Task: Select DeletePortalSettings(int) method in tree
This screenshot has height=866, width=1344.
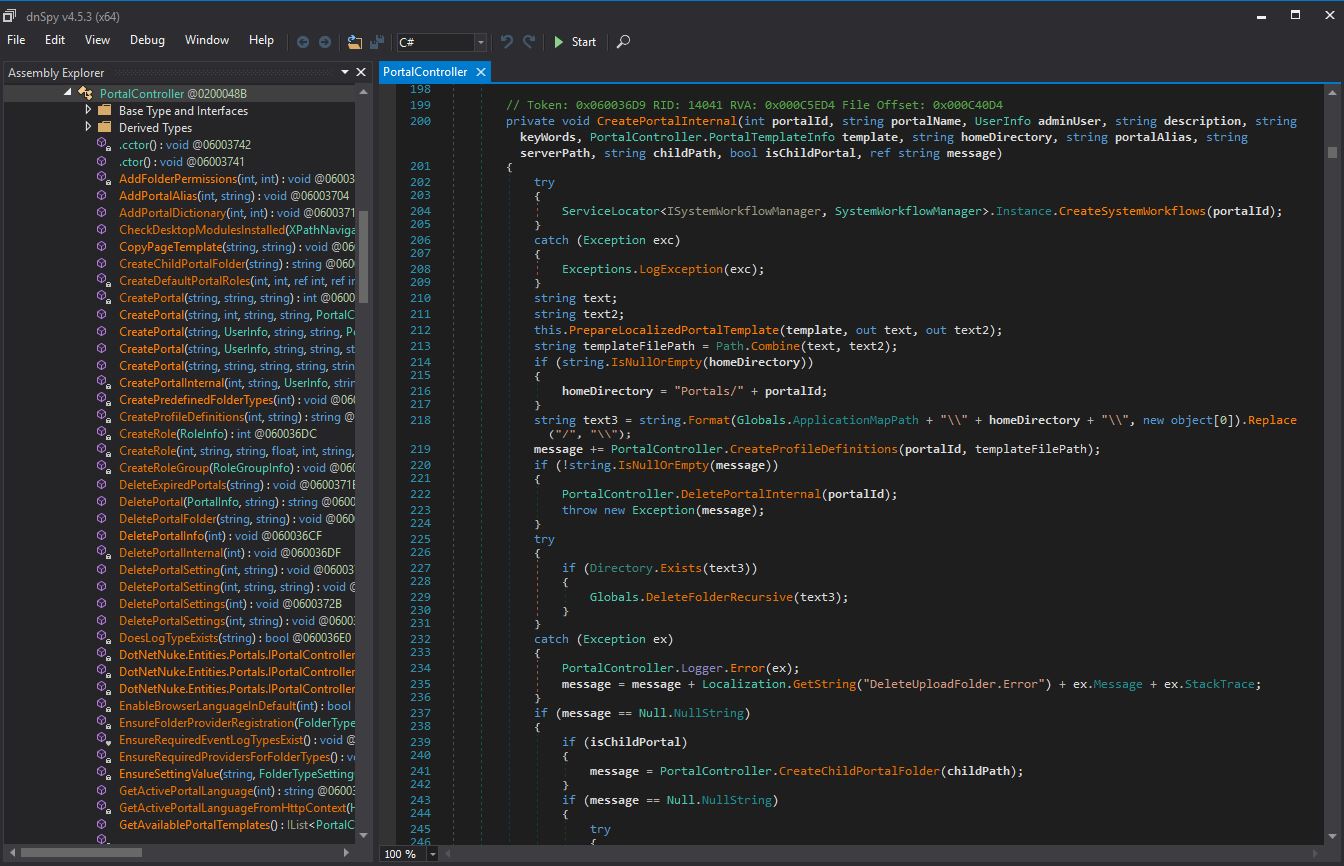Action: click(230, 603)
